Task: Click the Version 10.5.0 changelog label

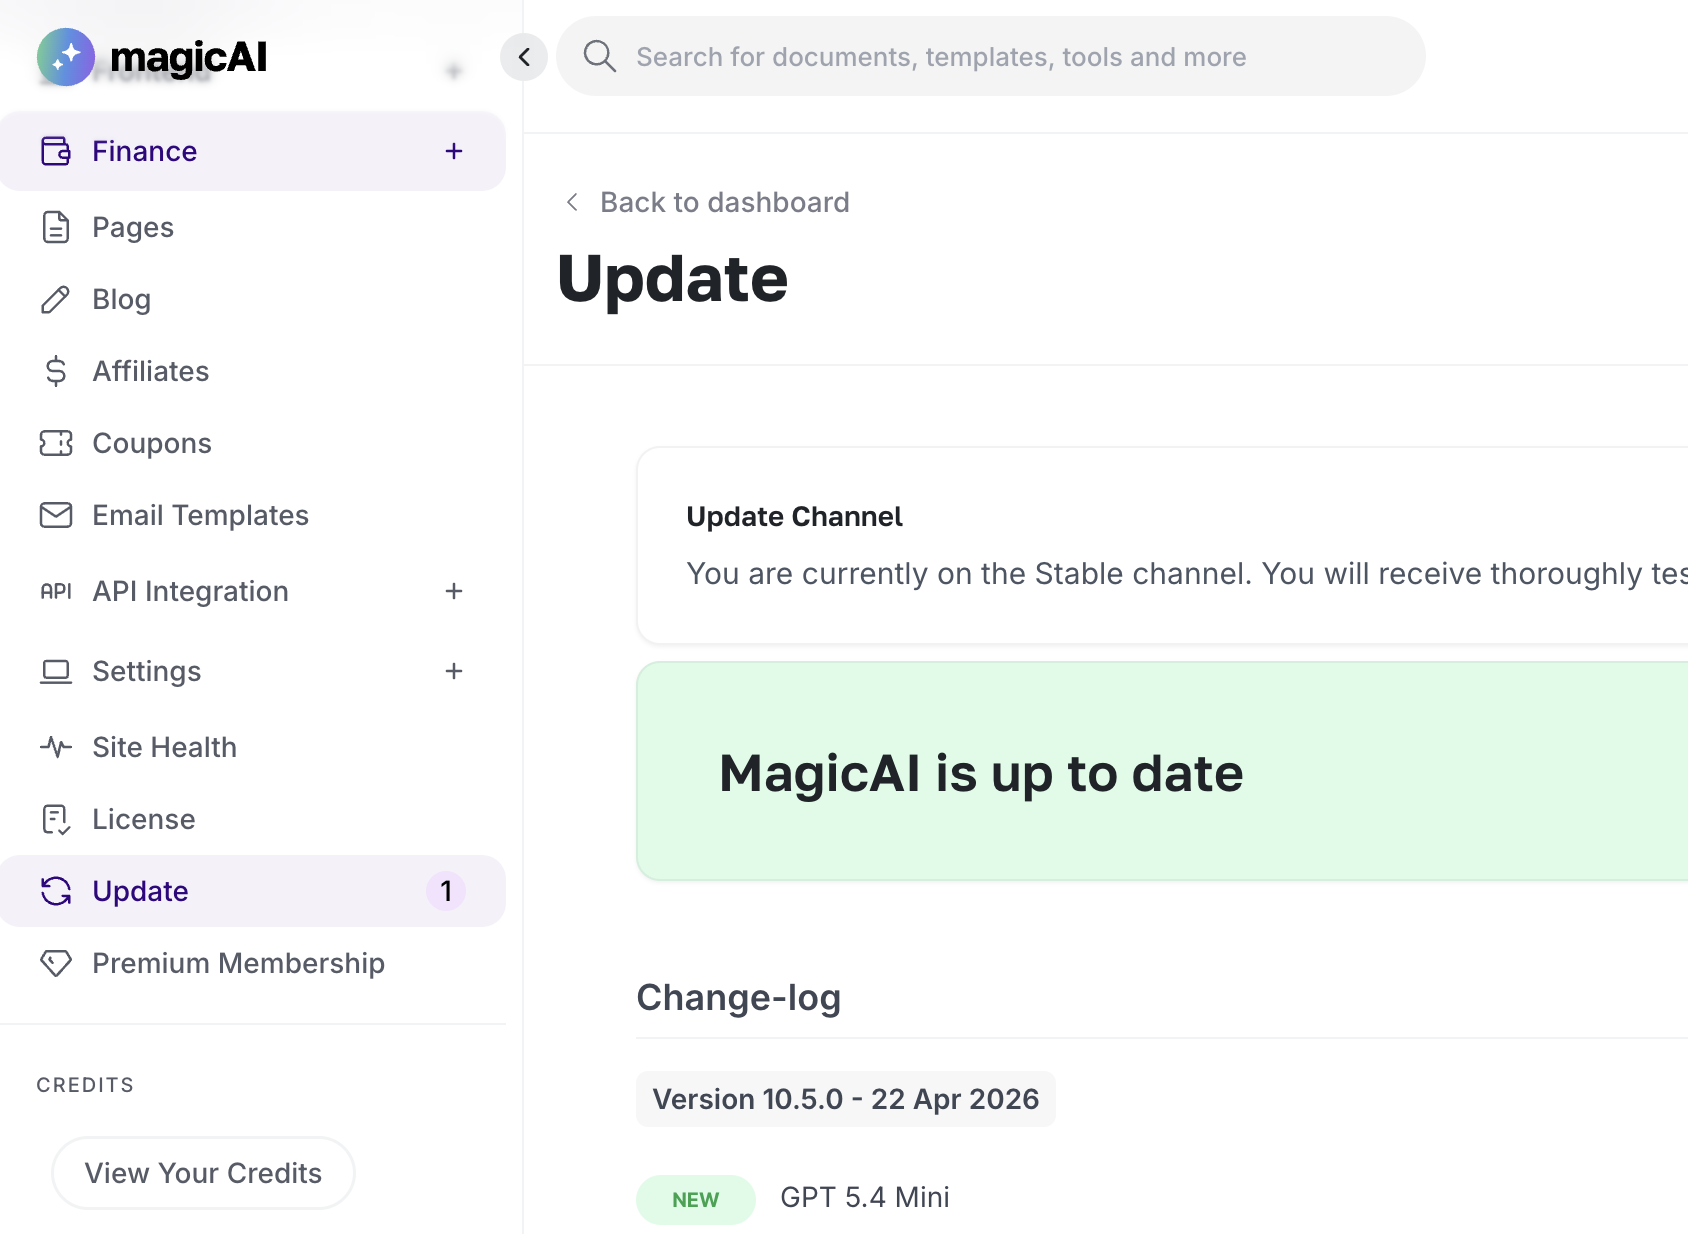Action: (846, 1099)
